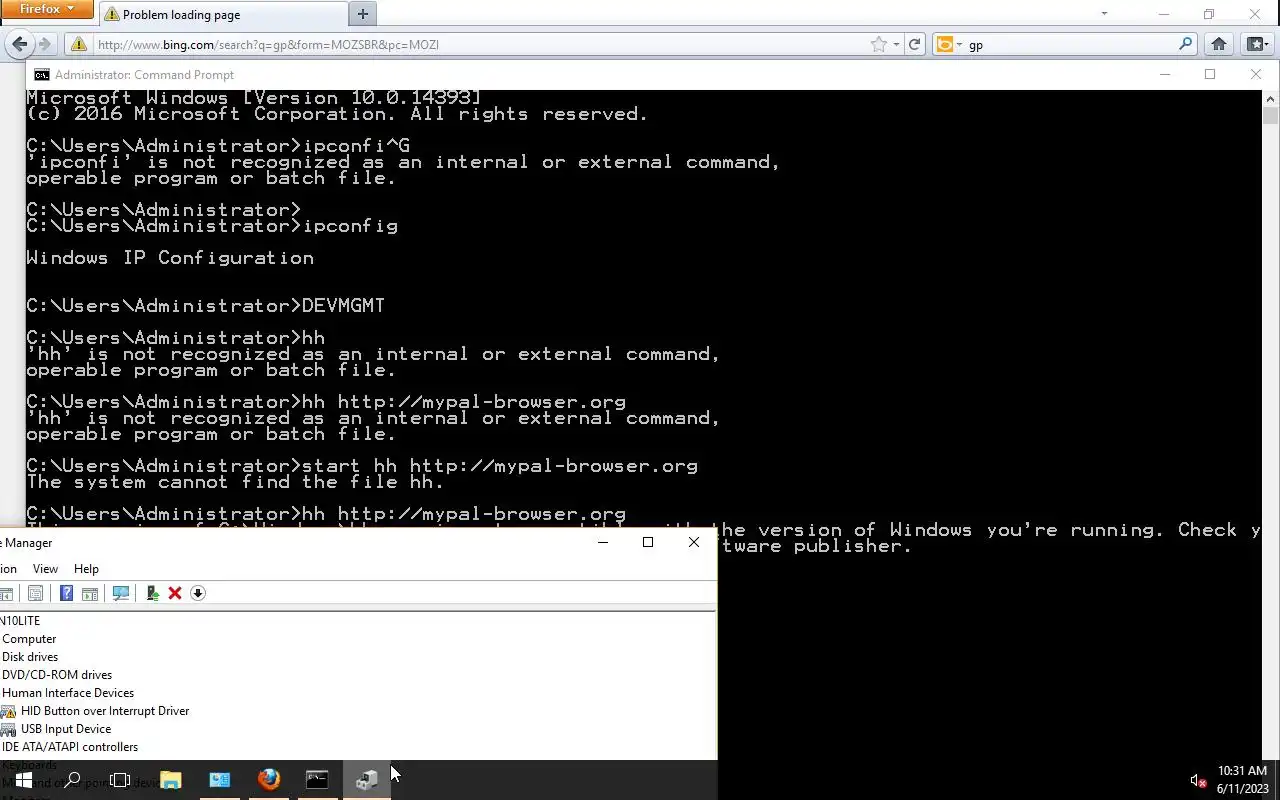The height and width of the screenshot is (800, 1280).
Task: Open File Explorer from the taskbar
Action: point(170,780)
